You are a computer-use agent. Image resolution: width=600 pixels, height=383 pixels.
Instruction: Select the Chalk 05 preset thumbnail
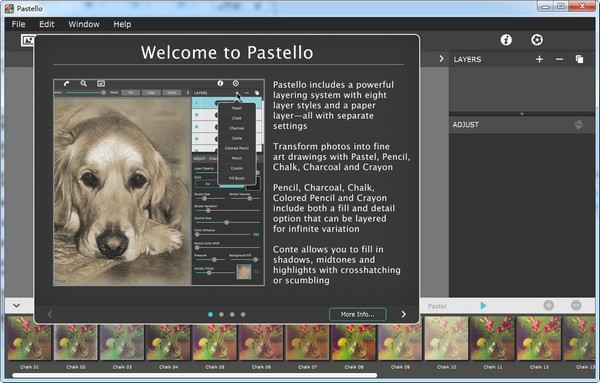pos(214,342)
